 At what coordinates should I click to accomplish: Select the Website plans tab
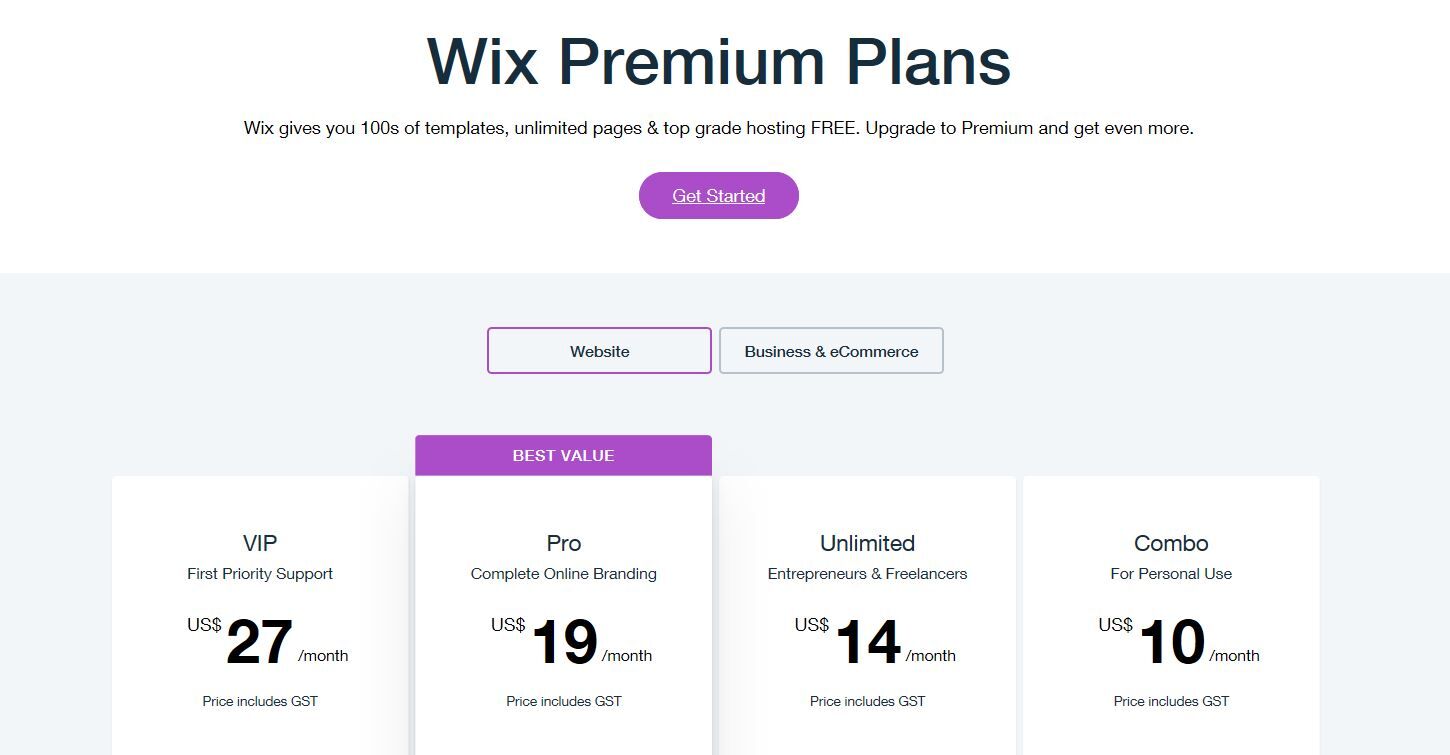click(599, 351)
